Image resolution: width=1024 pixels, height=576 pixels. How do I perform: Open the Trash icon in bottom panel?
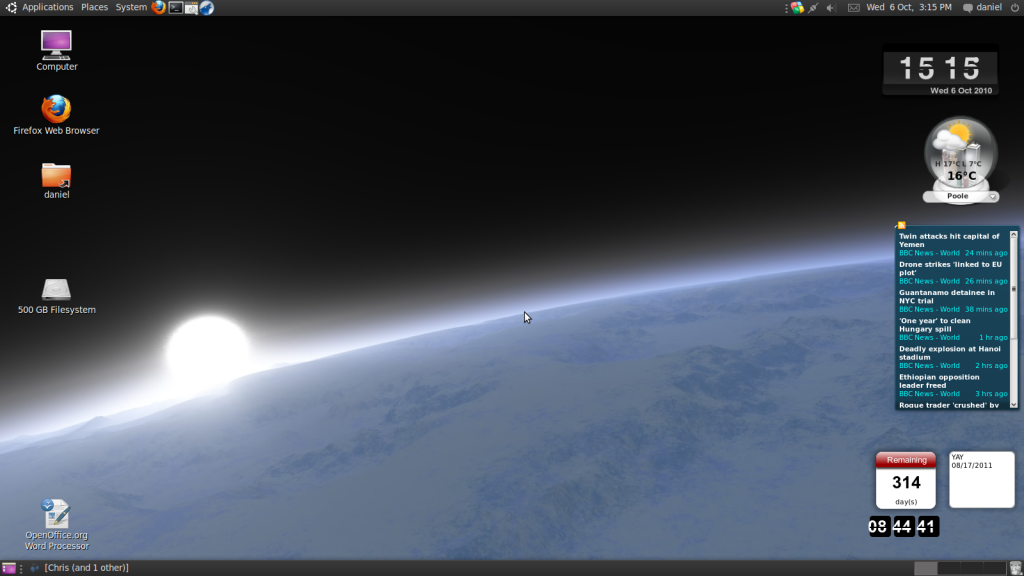[x=1016, y=568]
